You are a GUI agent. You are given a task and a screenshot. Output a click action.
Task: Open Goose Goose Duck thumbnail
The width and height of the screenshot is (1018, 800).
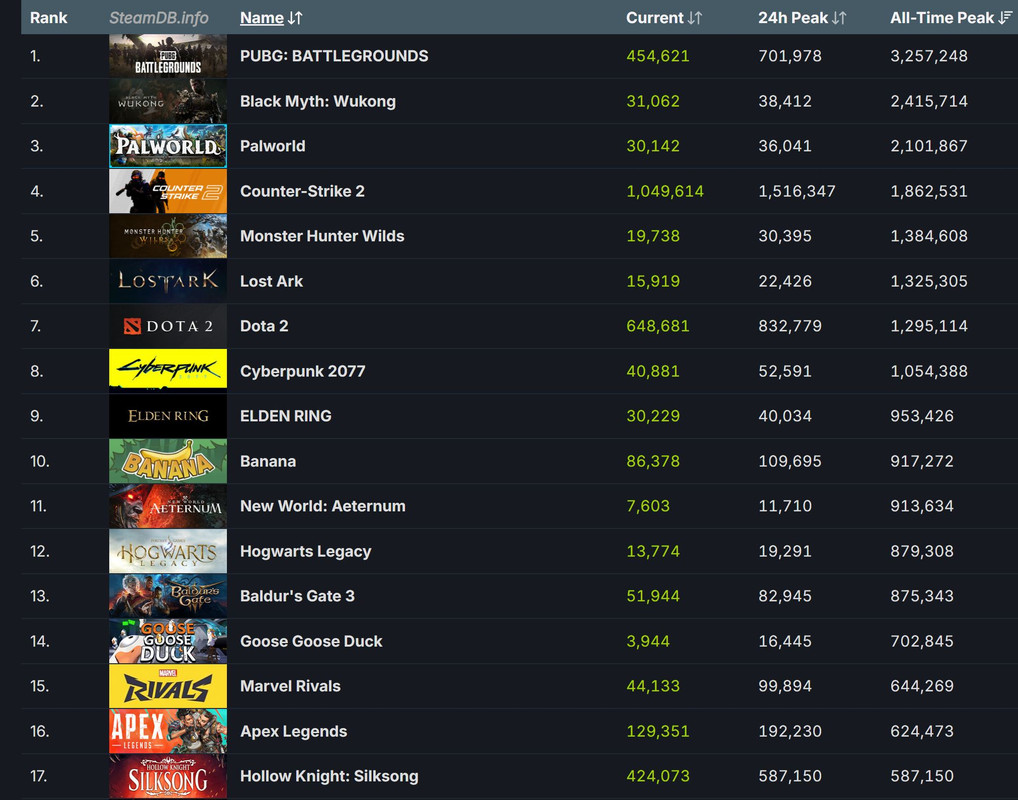coord(168,641)
